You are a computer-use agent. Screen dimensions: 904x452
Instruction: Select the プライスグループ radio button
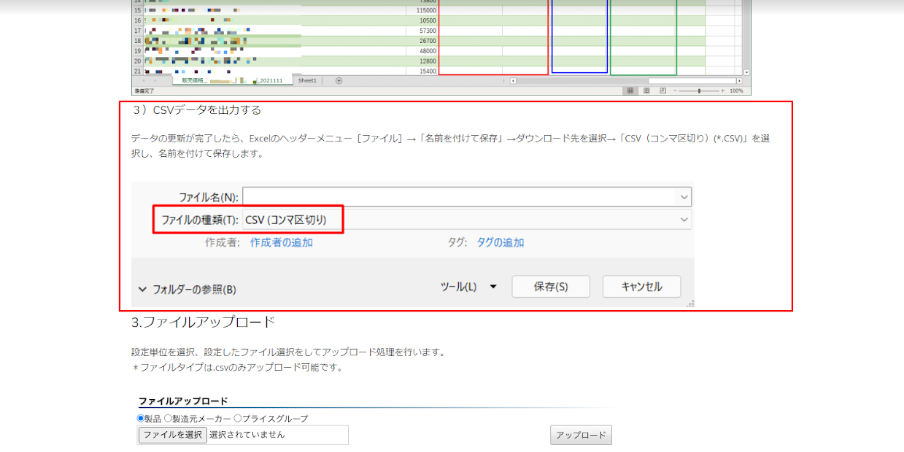(x=237, y=418)
